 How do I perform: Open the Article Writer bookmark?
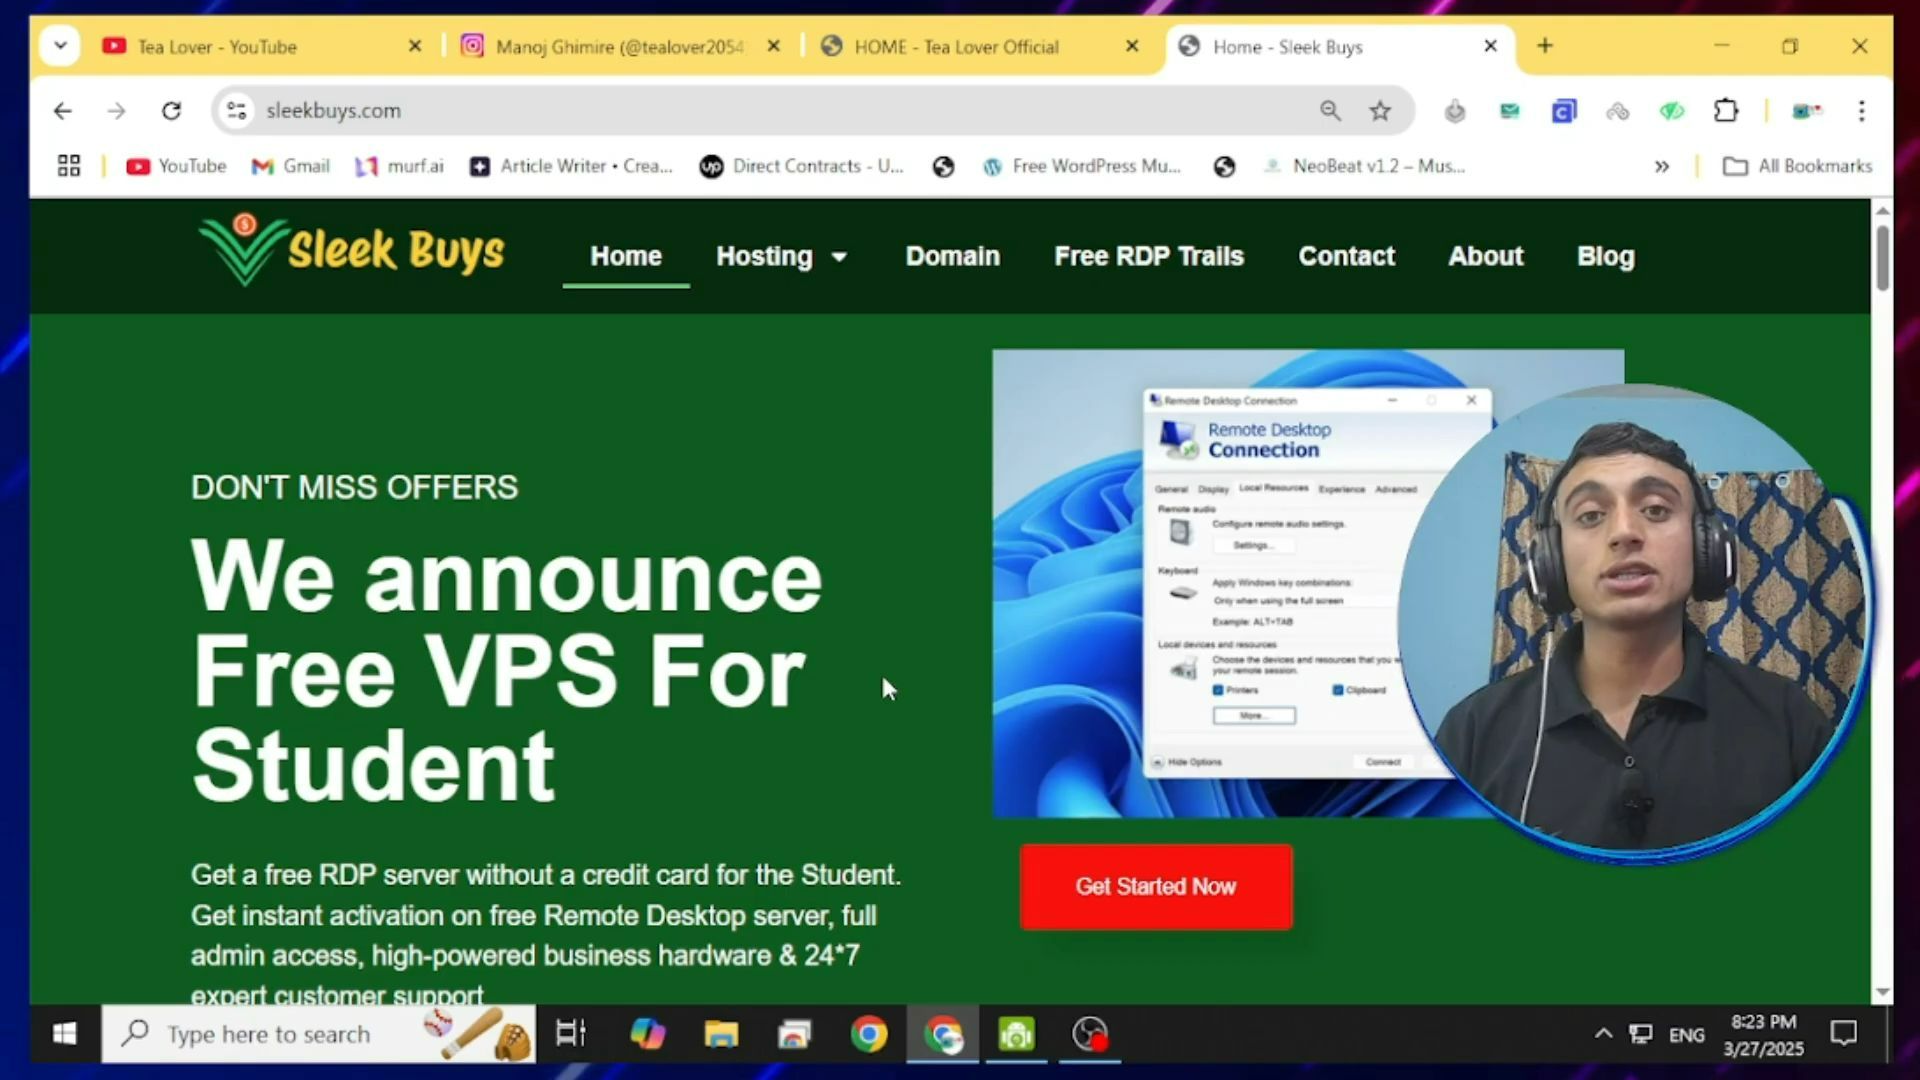[x=571, y=166]
